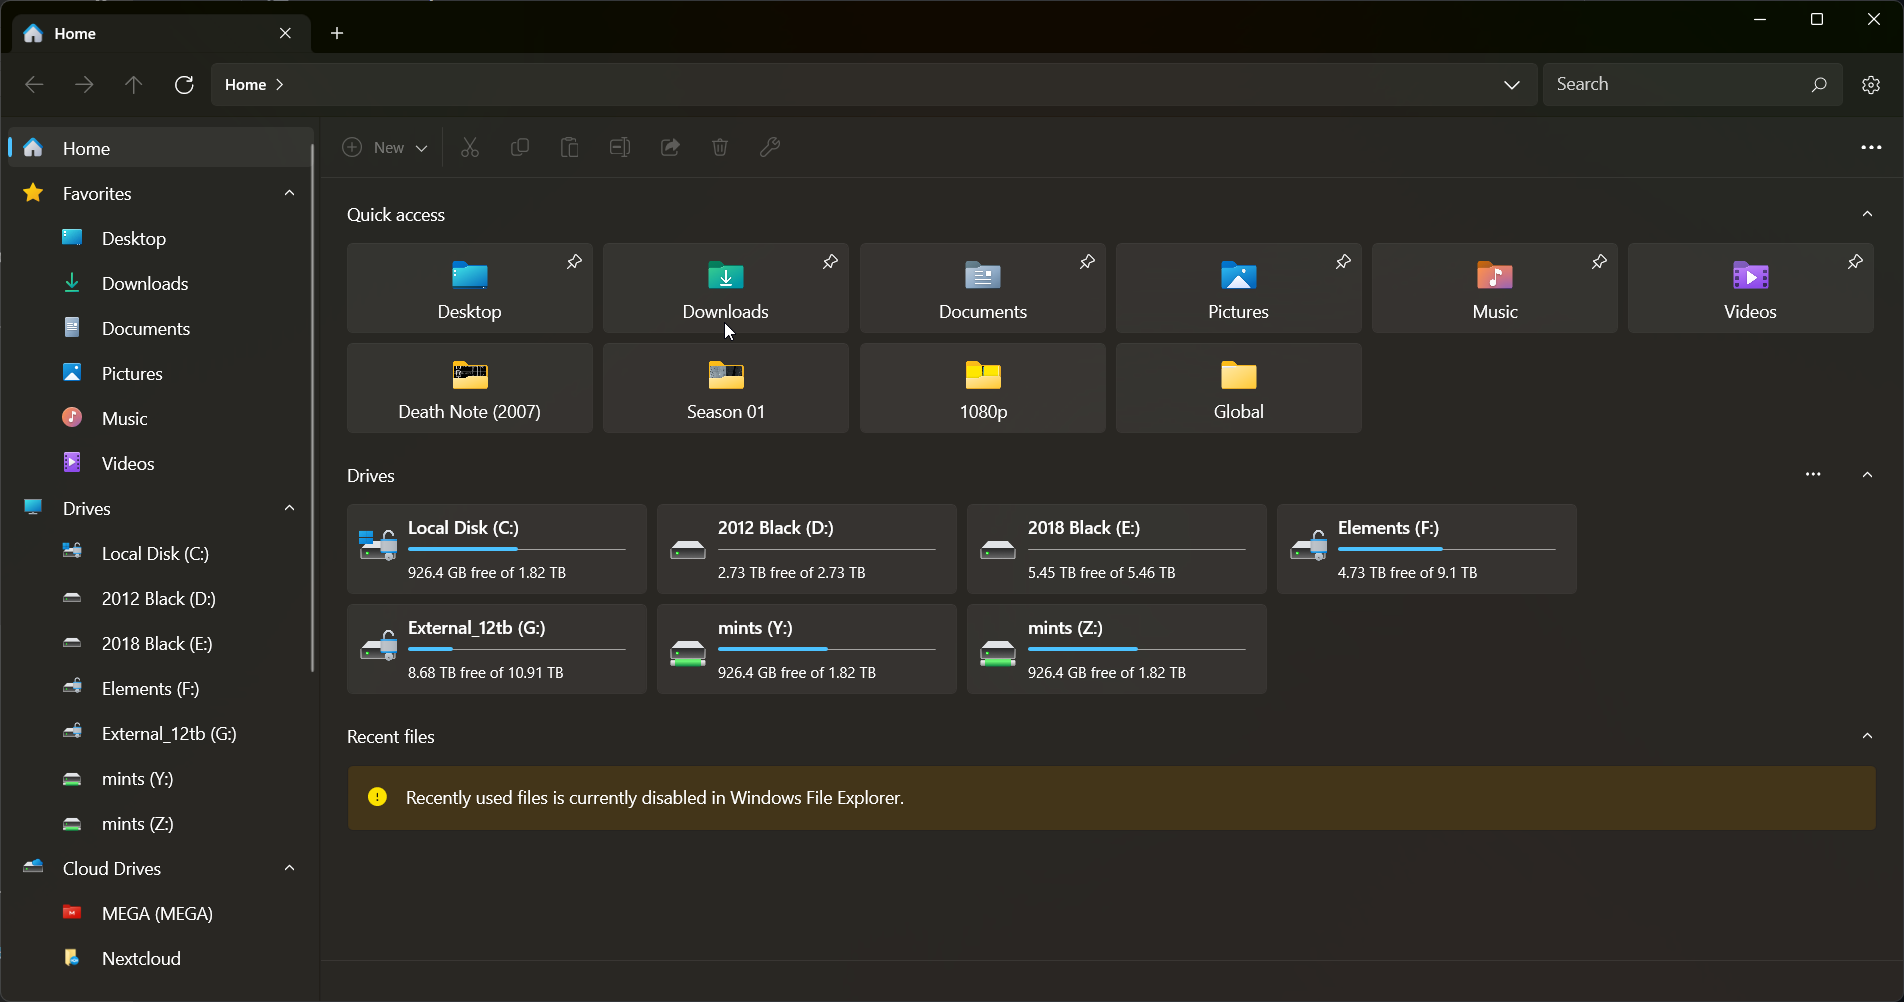Open the External_12tb (G:) drive tile
The image size is (1904, 1002).
496,649
